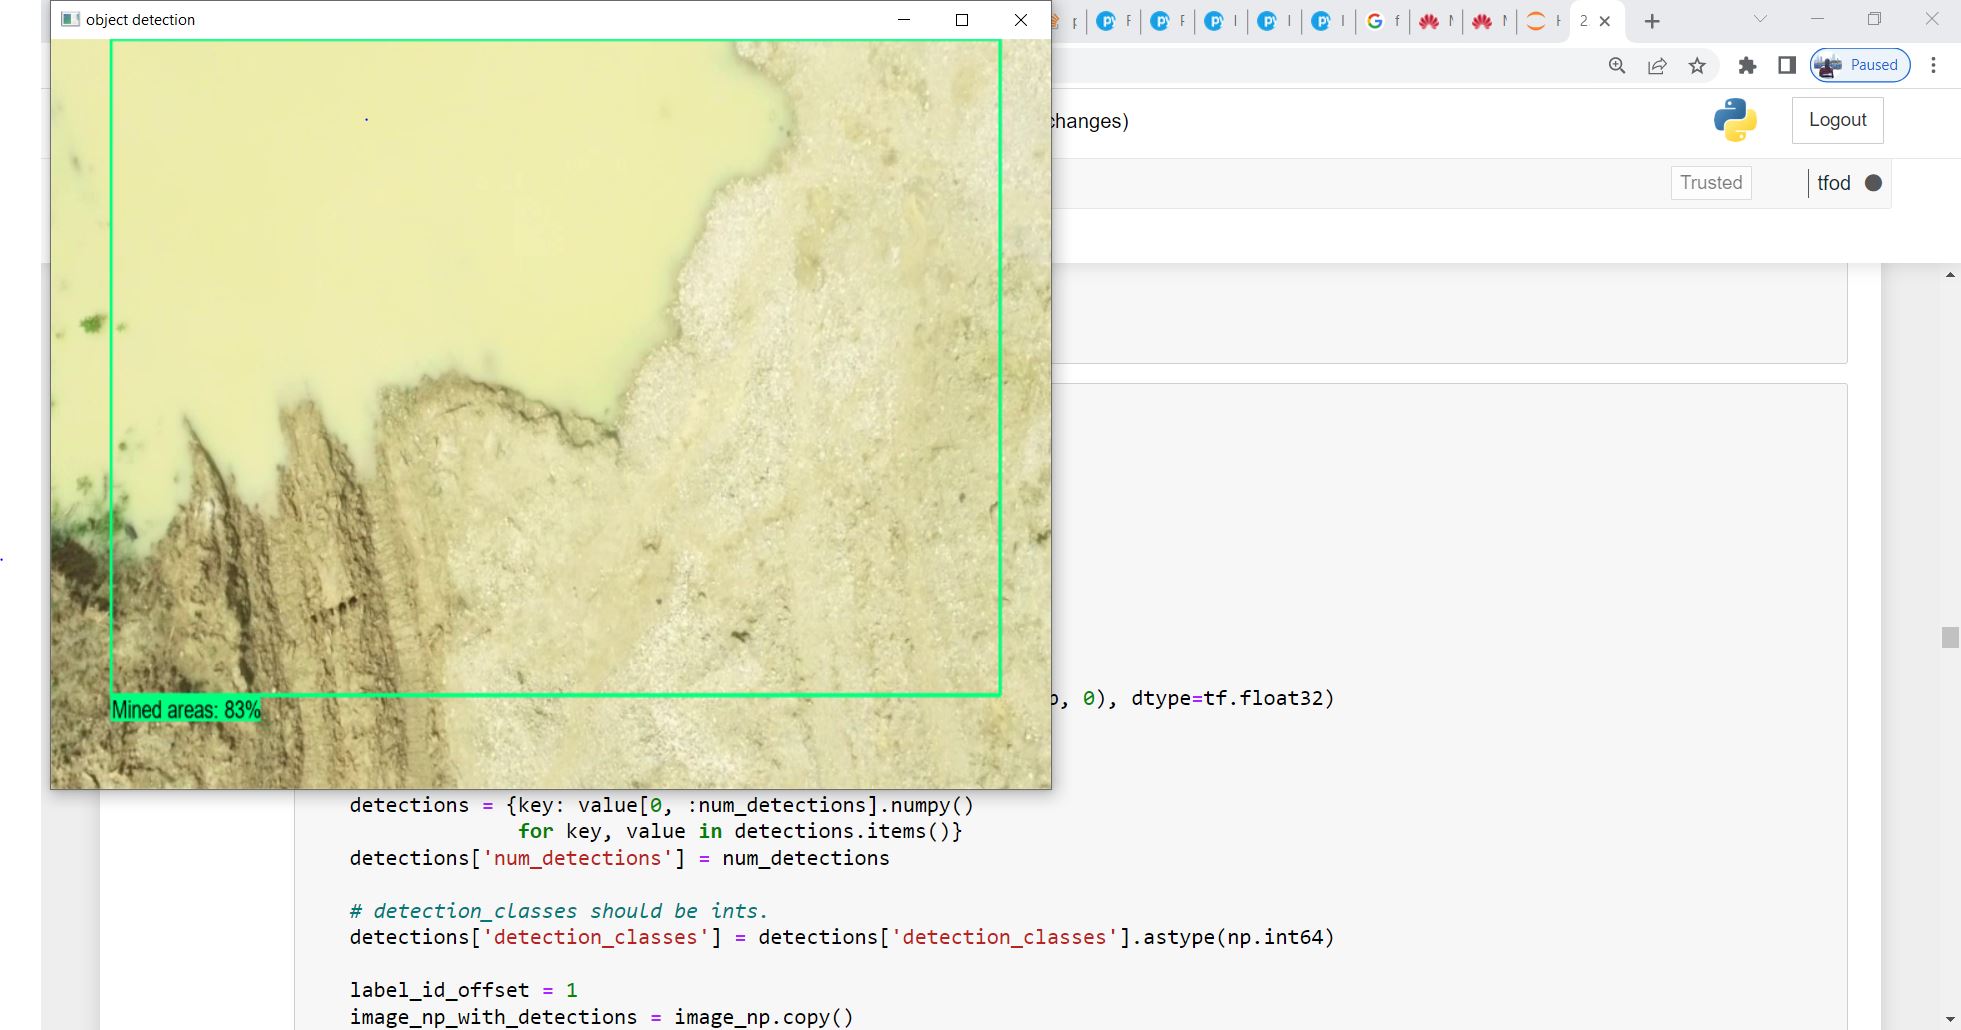The image size is (1961, 1030).
Task: Click the zoom magnifier icon in the toolbar
Action: coord(1617,65)
